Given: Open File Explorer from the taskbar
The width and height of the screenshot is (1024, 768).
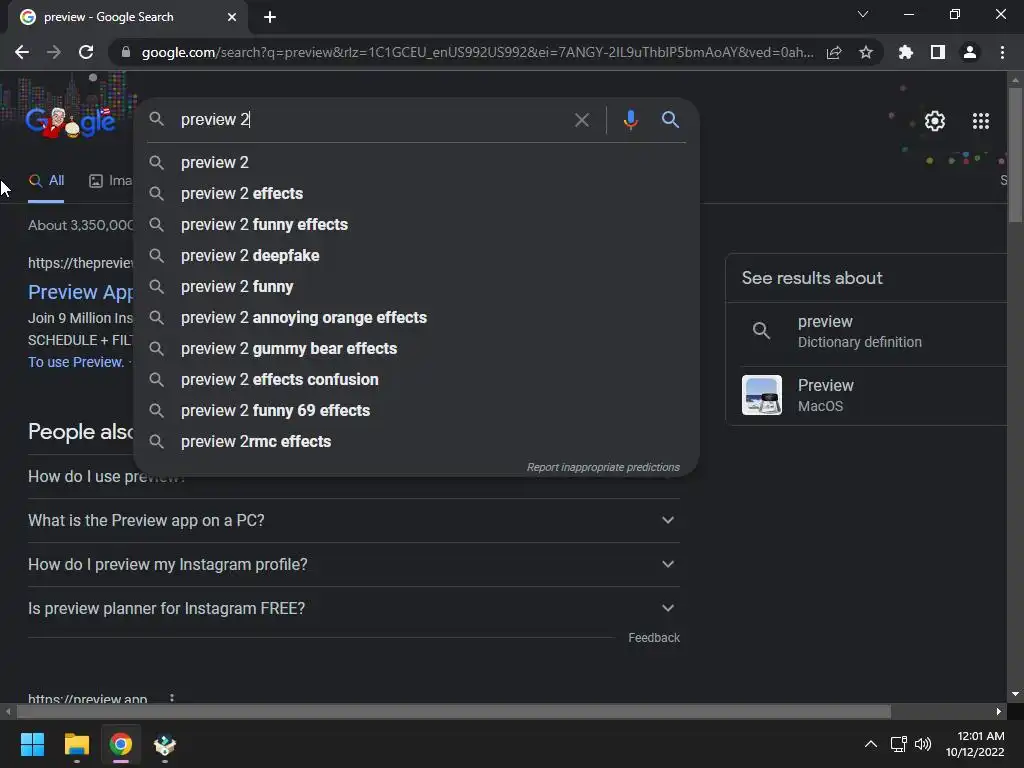Looking at the screenshot, I should (76, 744).
